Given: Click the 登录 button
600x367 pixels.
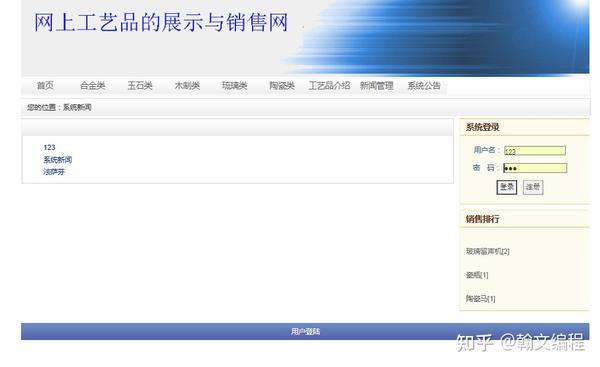Looking at the screenshot, I should click(x=507, y=187).
